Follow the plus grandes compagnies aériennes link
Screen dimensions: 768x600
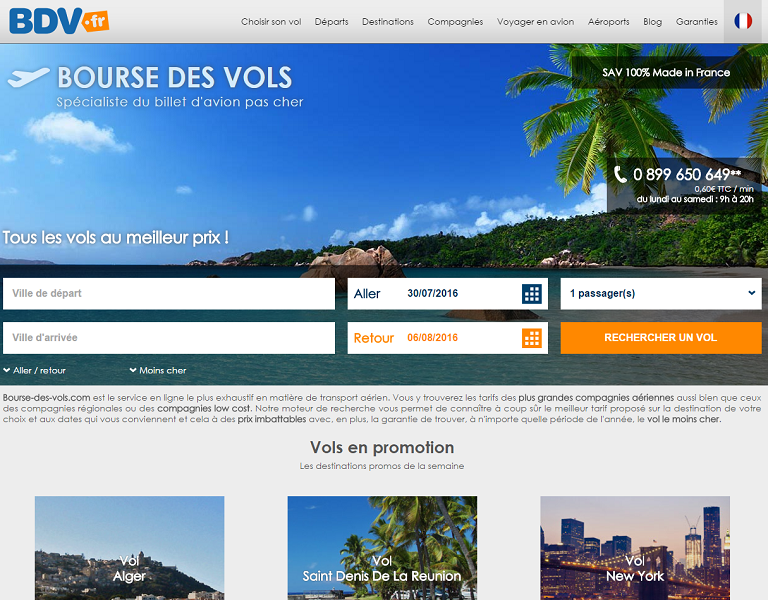click(x=596, y=398)
